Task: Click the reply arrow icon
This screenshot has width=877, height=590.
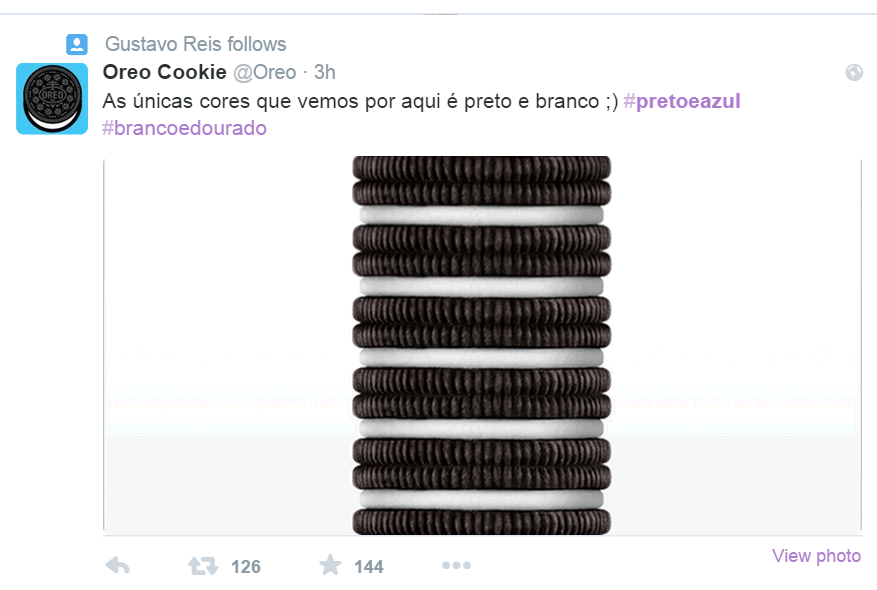Action: click(117, 565)
